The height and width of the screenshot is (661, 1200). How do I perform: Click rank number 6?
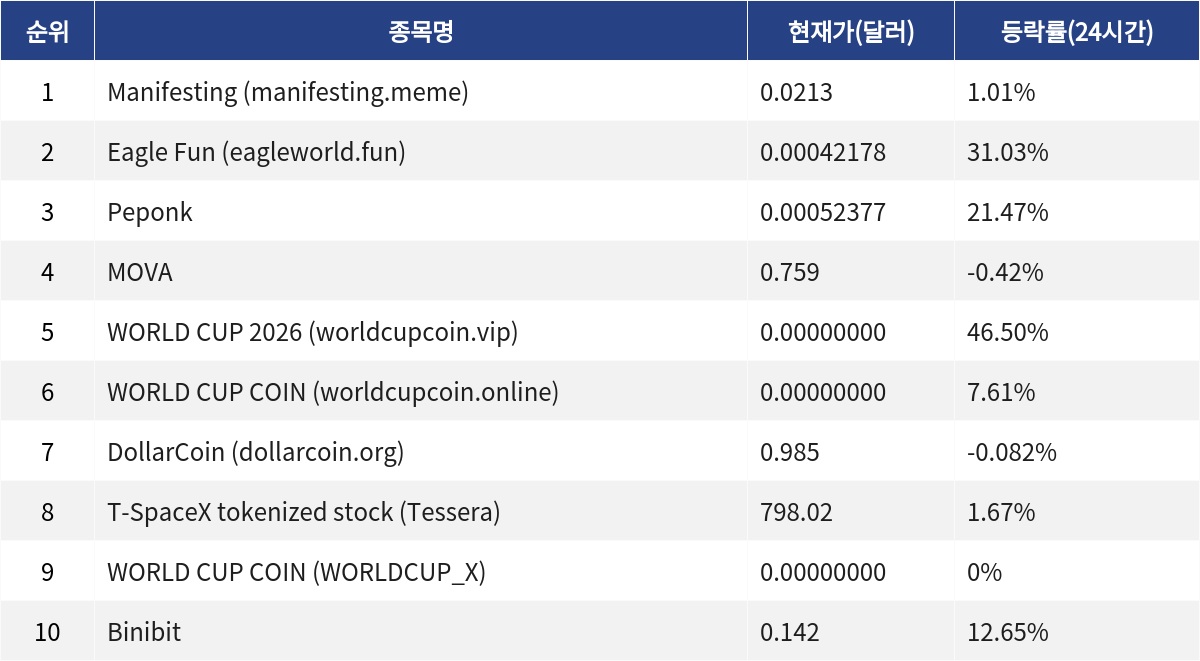(x=47, y=393)
